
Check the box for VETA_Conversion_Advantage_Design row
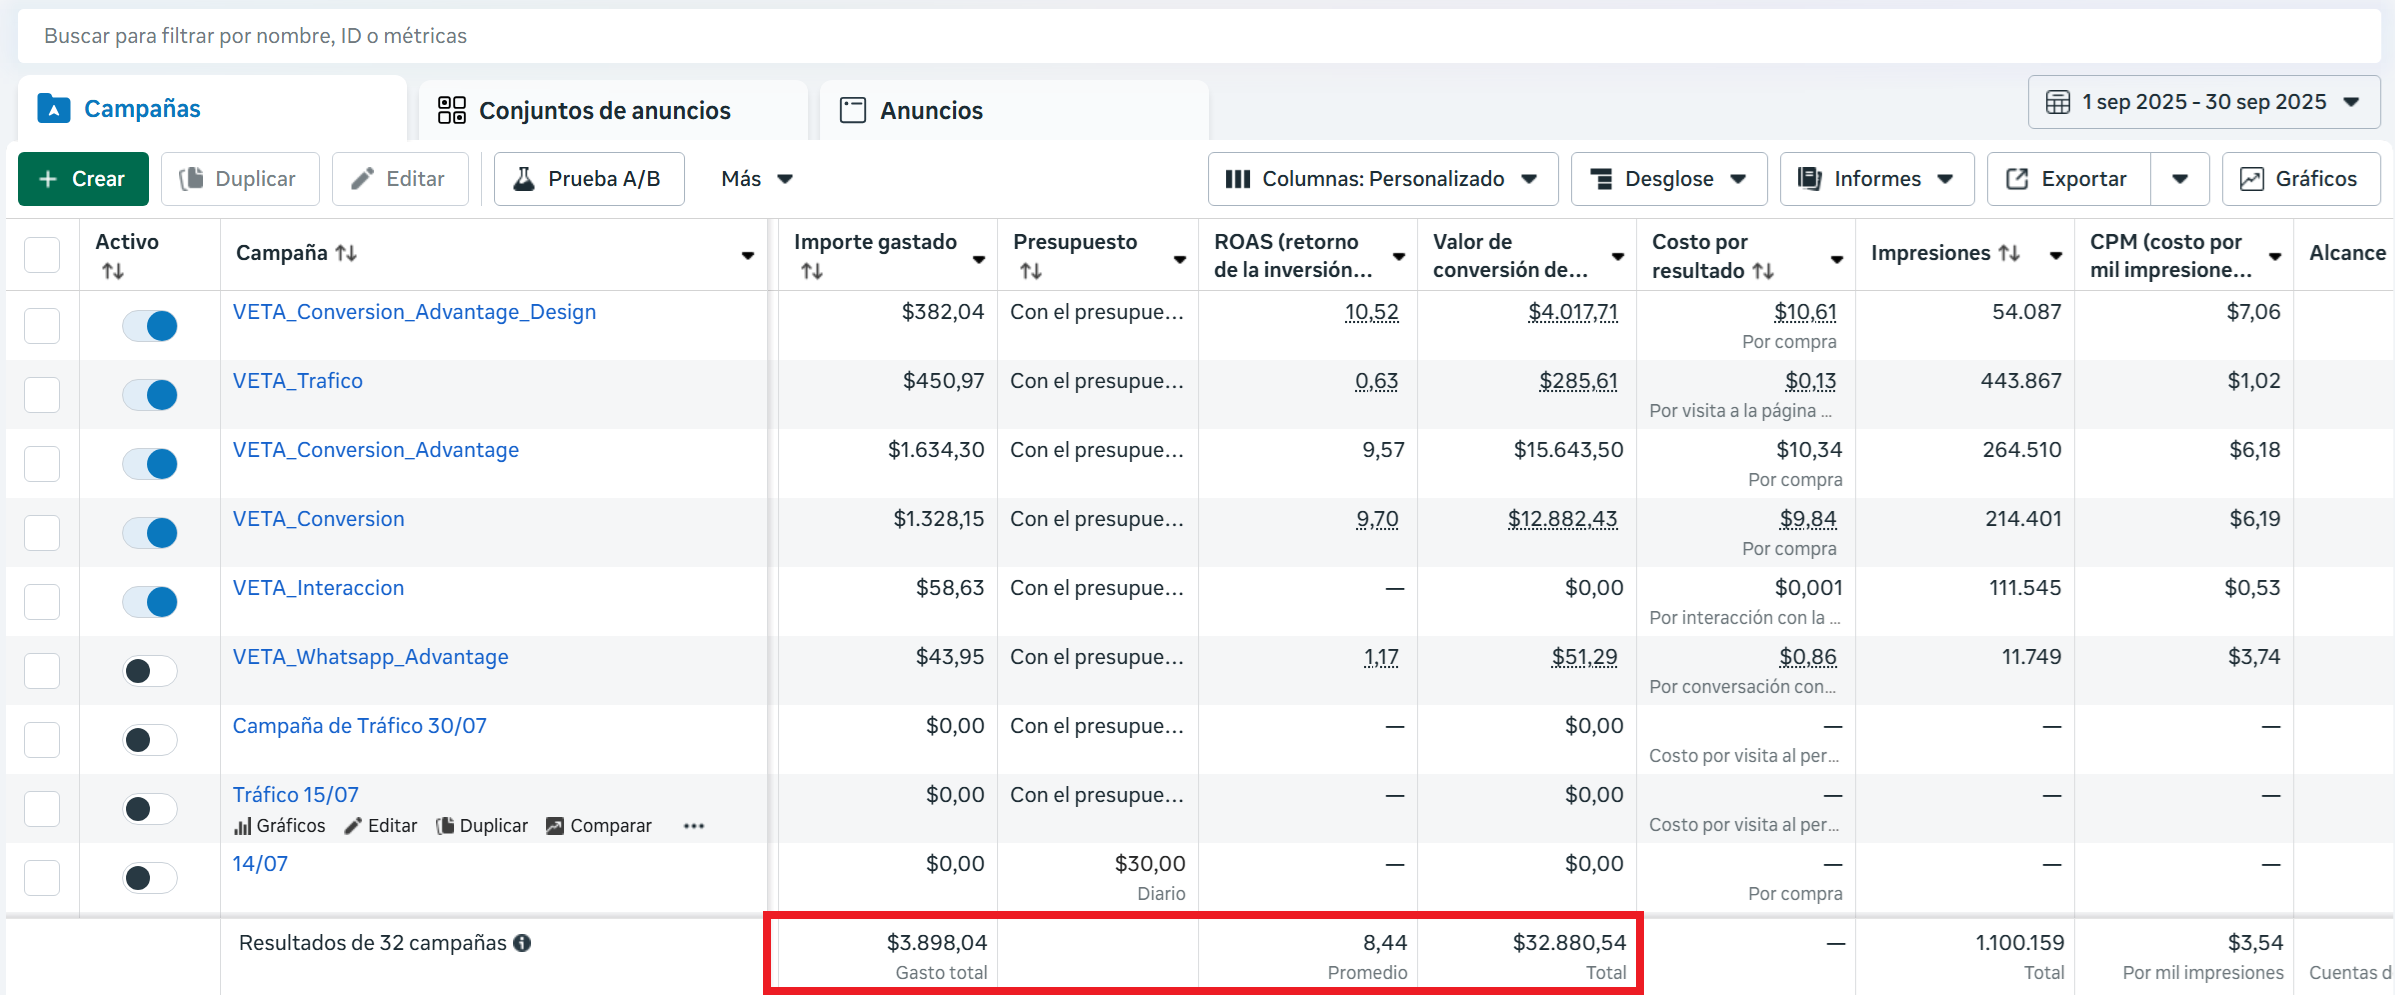click(x=42, y=326)
